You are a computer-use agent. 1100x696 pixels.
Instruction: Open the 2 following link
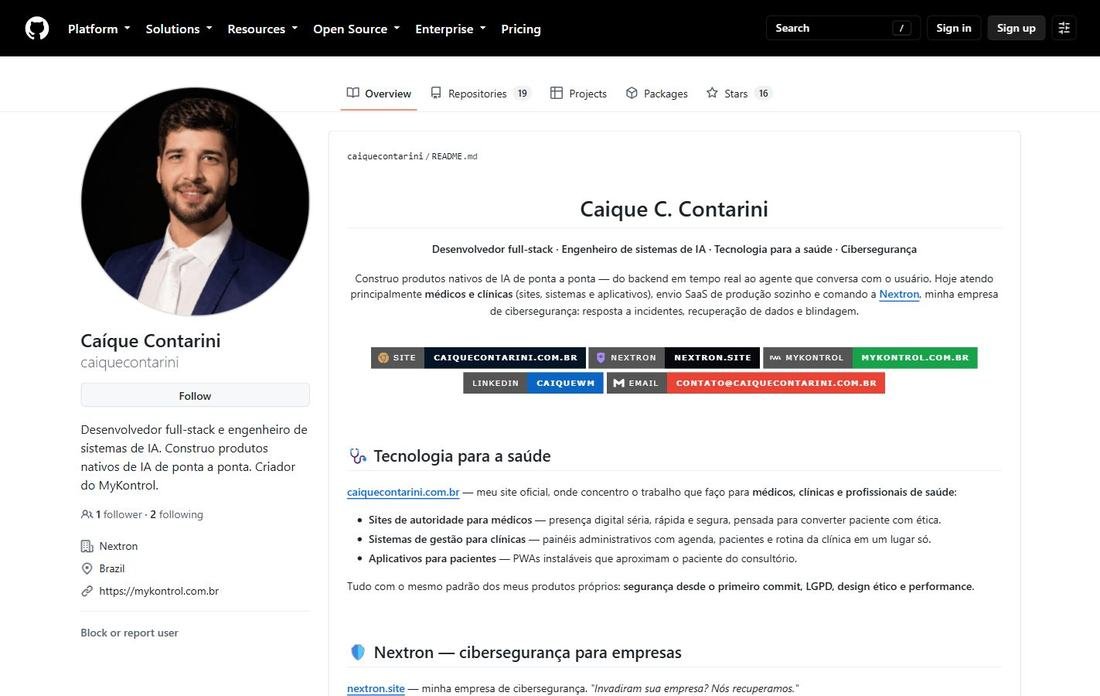pos(177,514)
